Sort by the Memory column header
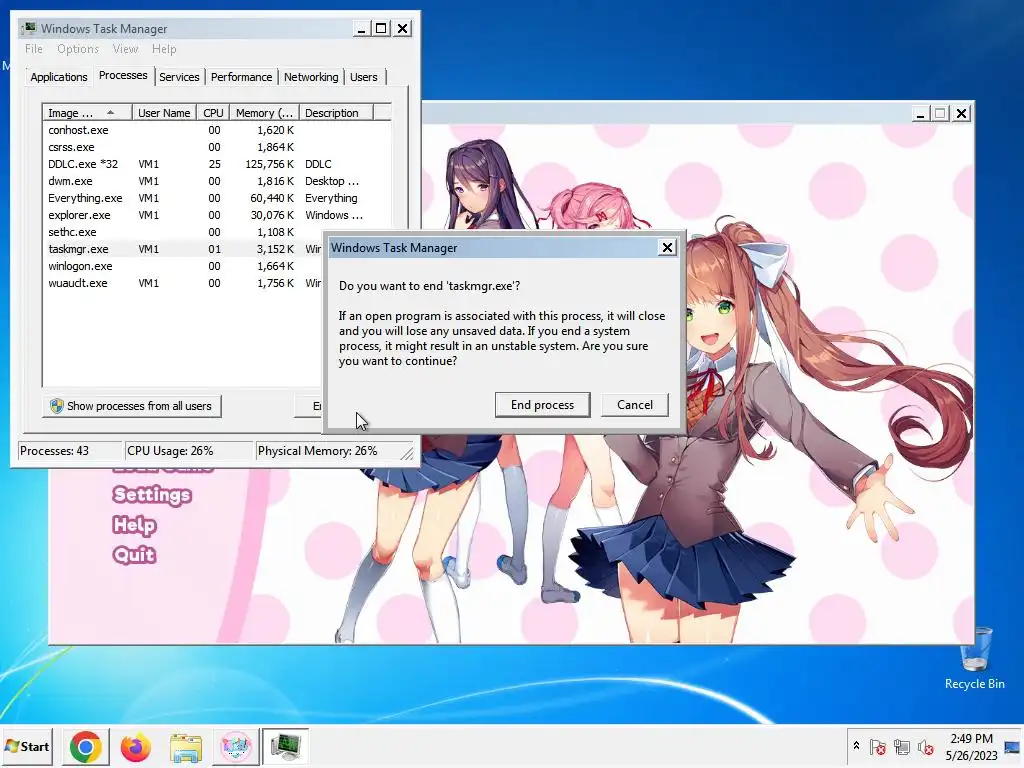Screen dimensions: 1024x768 (264, 113)
